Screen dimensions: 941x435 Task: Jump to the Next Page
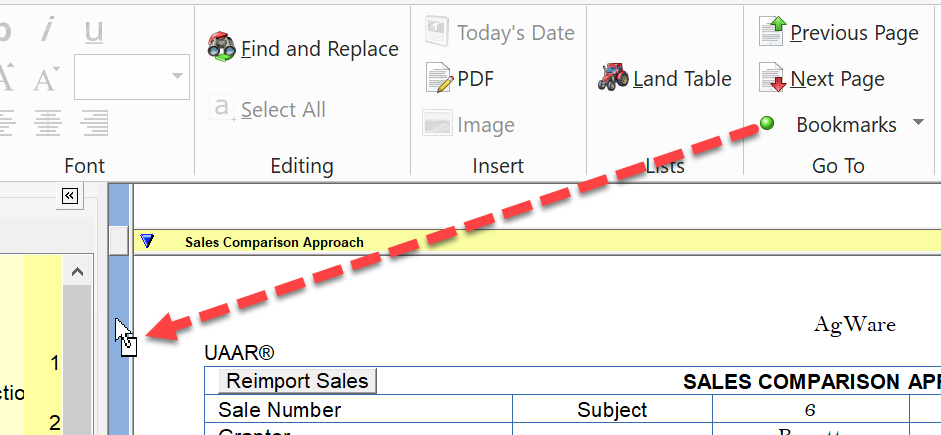tap(772, 78)
